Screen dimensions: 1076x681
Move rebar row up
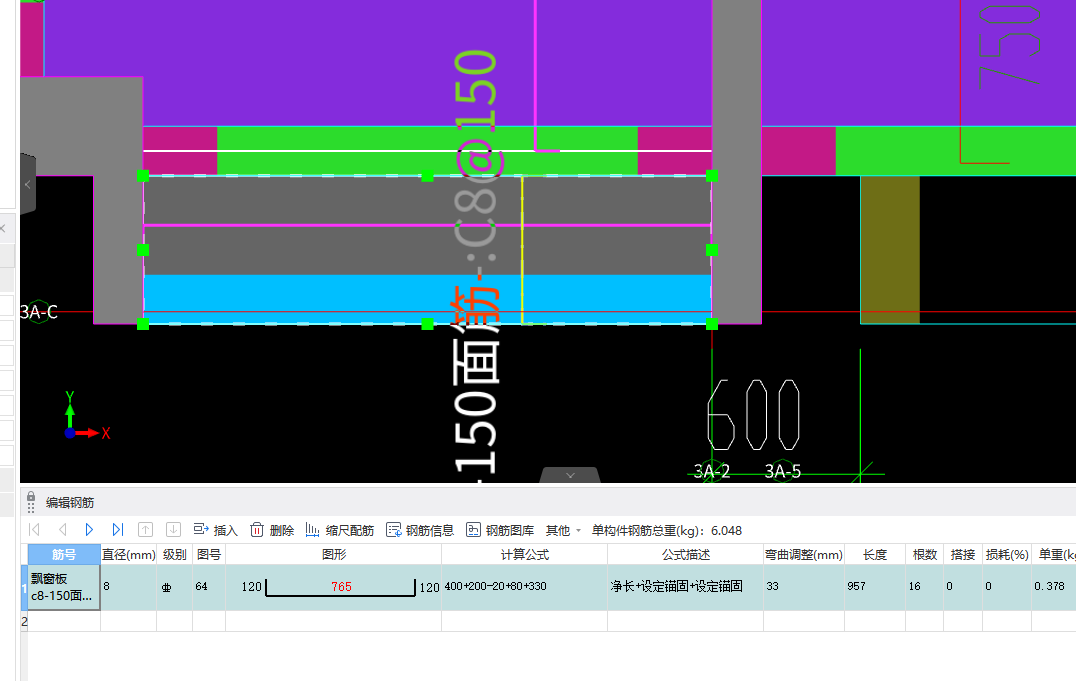145,529
